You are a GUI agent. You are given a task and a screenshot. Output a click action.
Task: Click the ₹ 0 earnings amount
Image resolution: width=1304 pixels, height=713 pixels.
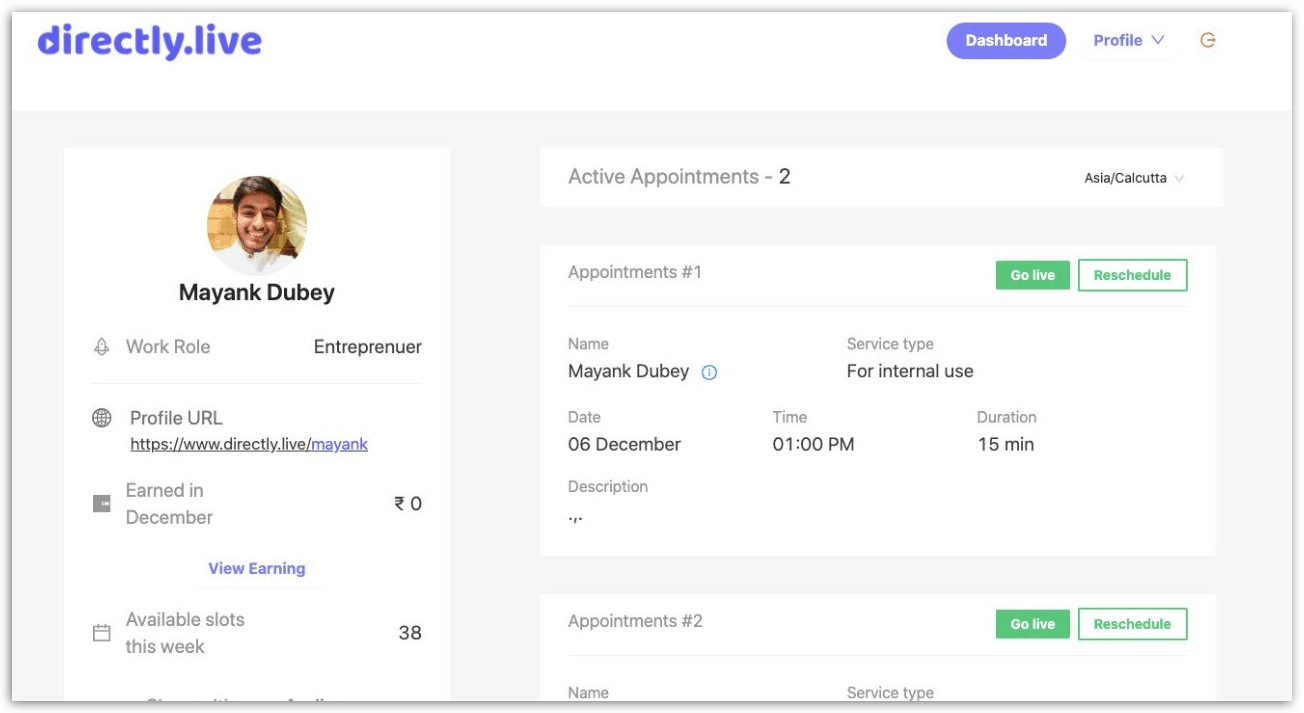(x=408, y=504)
